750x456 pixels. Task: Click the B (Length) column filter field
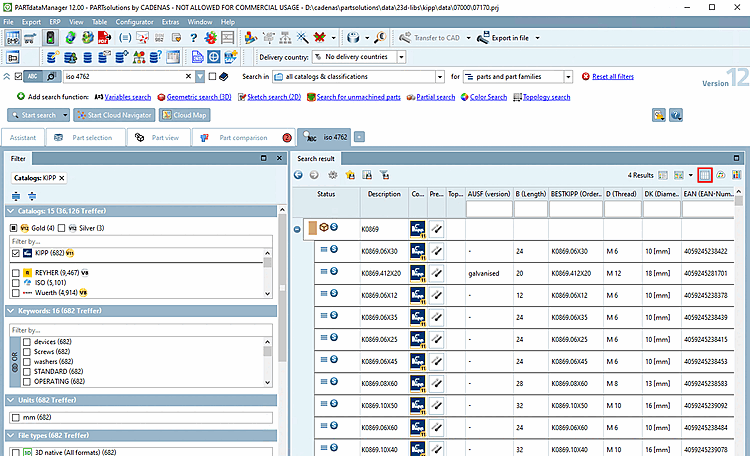pos(531,209)
